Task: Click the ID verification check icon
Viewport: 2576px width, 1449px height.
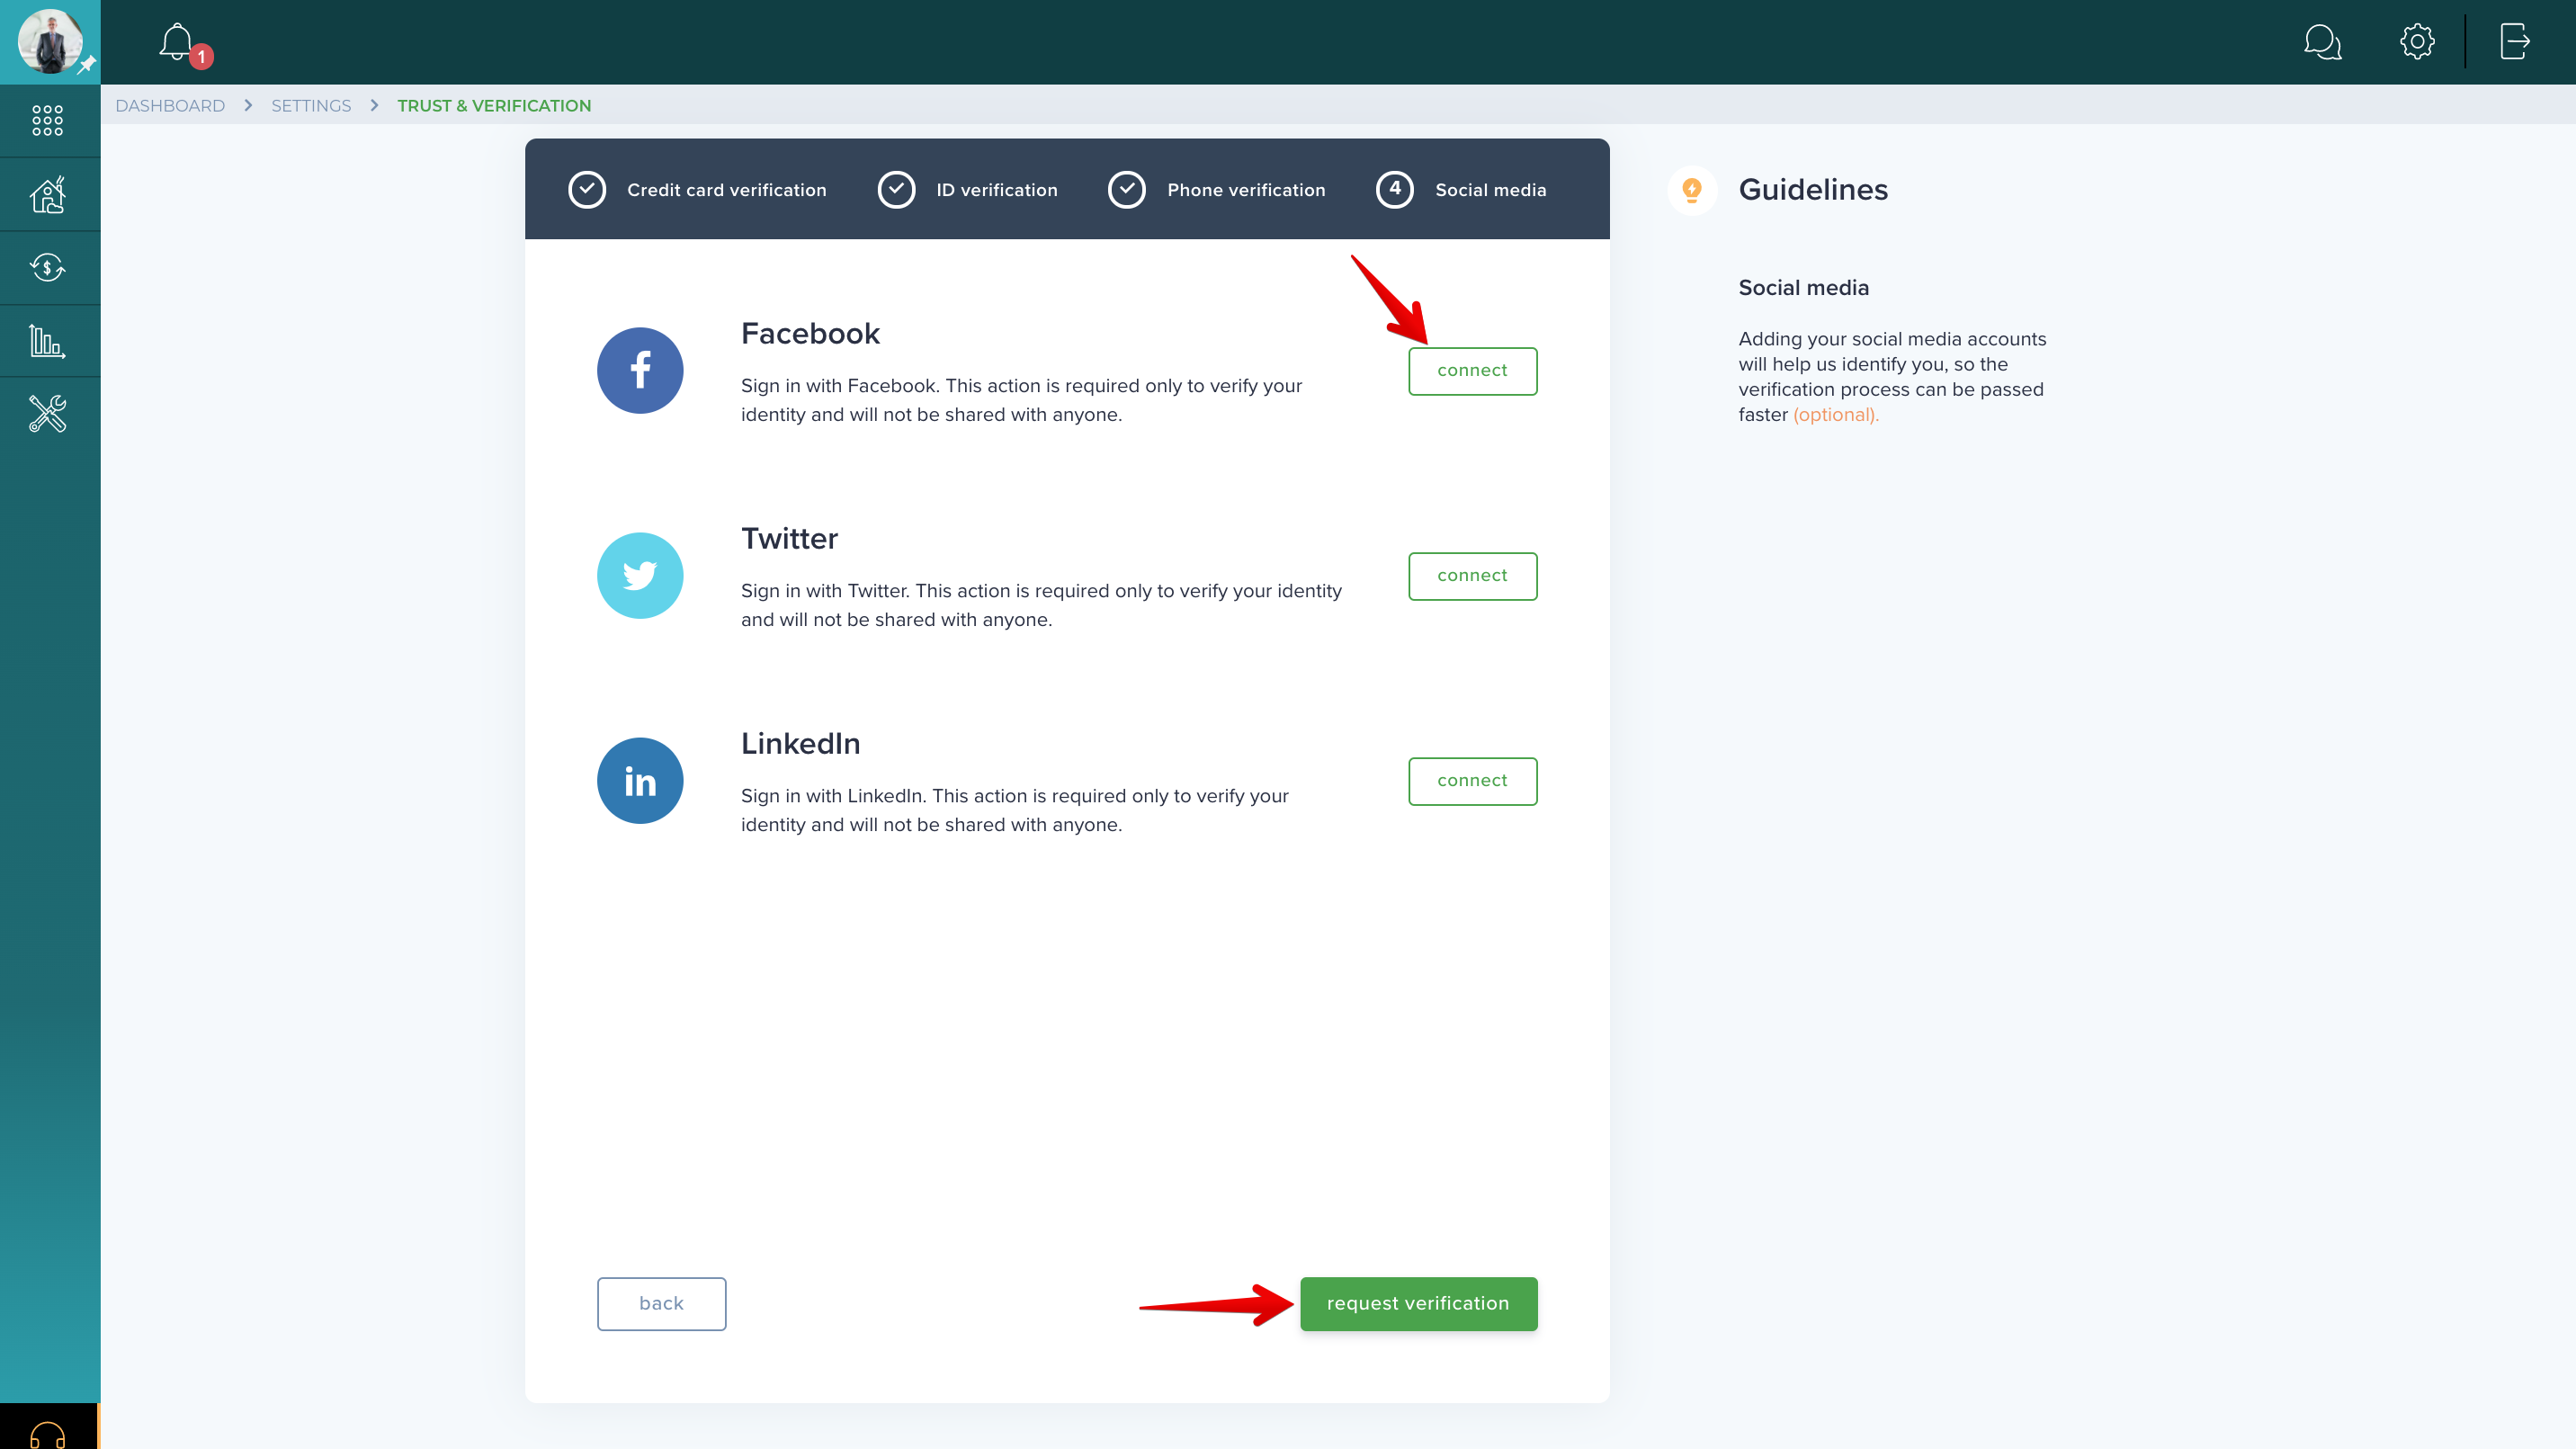Action: [896, 190]
